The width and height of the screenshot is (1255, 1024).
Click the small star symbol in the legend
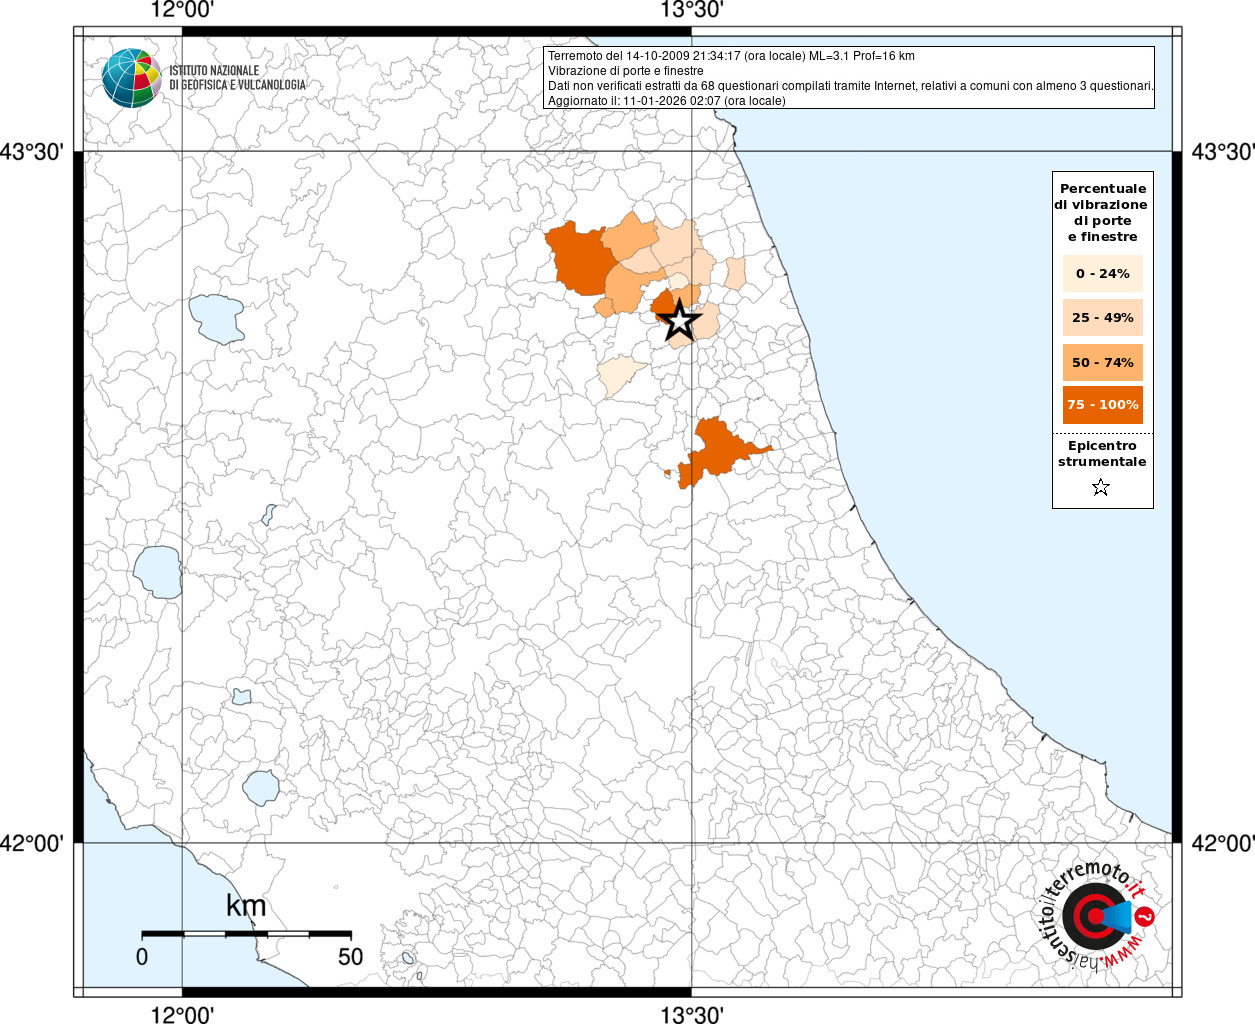pyautogui.click(x=1101, y=488)
